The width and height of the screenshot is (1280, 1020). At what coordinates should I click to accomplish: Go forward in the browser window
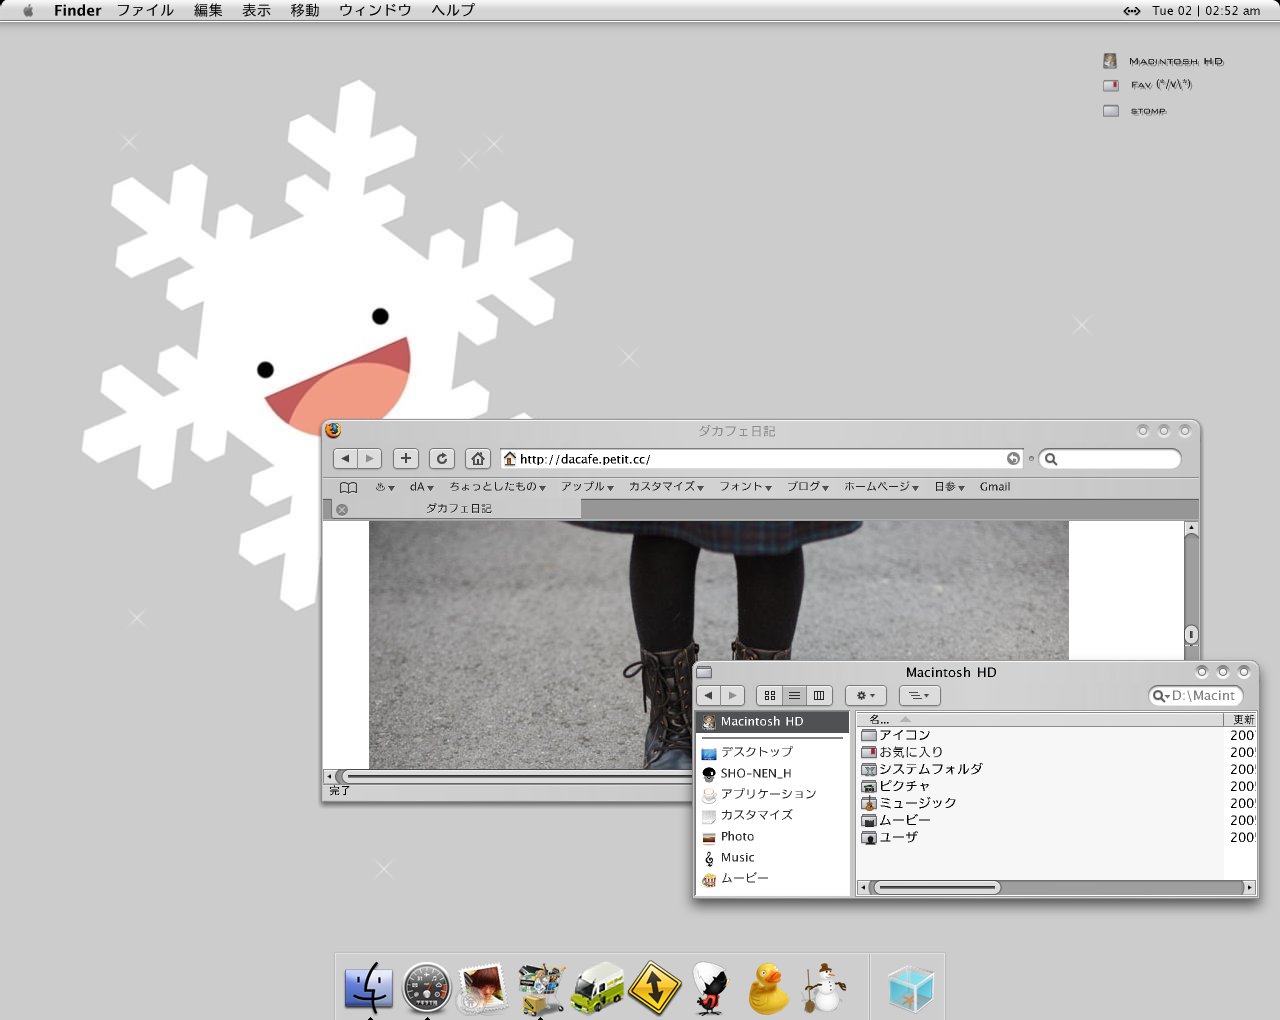[370, 458]
